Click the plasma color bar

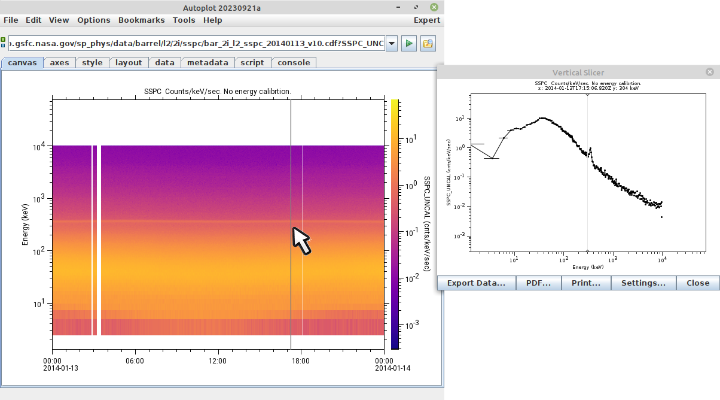pyautogui.click(x=394, y=224)
